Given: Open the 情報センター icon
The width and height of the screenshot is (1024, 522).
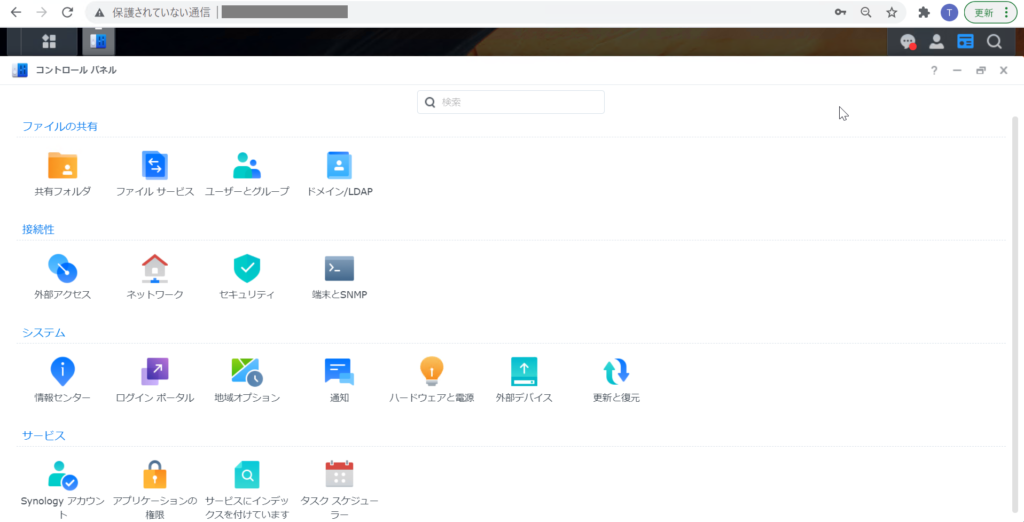Looking at the screenshot, I should (62, 372).
